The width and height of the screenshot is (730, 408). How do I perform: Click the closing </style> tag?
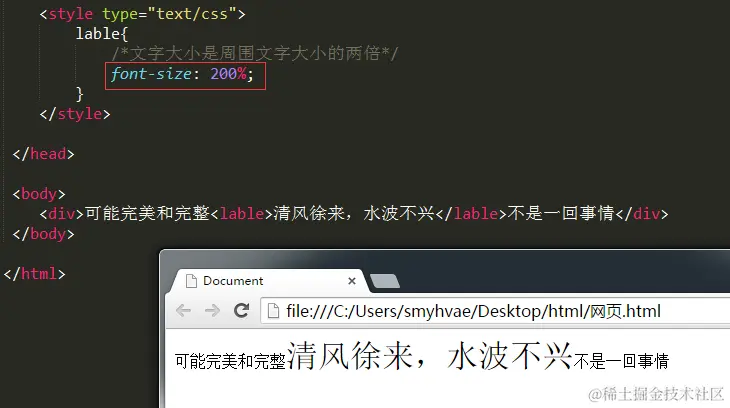tap(75, 114)
